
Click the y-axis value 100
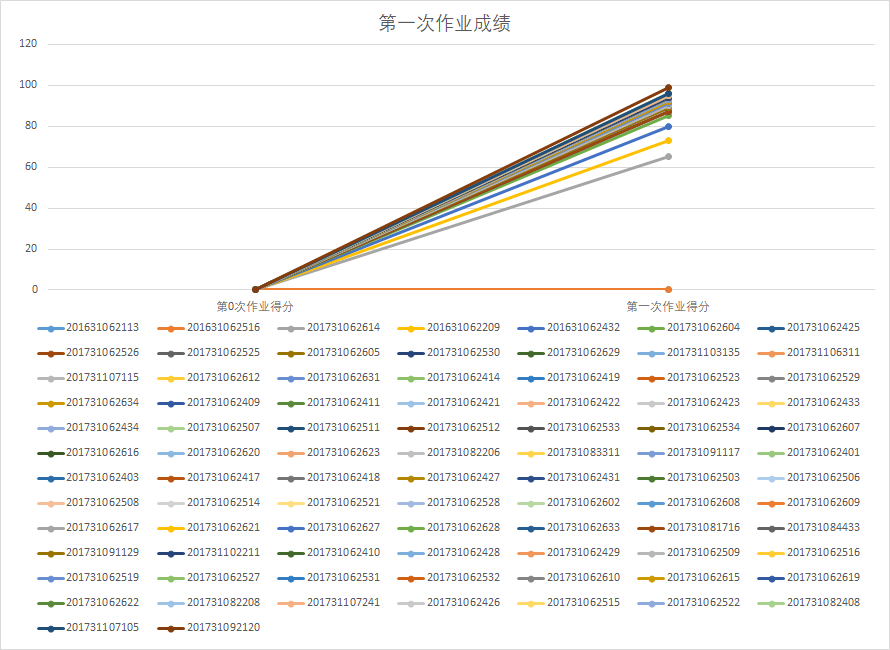pyautogui.click(x=28, y=85)
